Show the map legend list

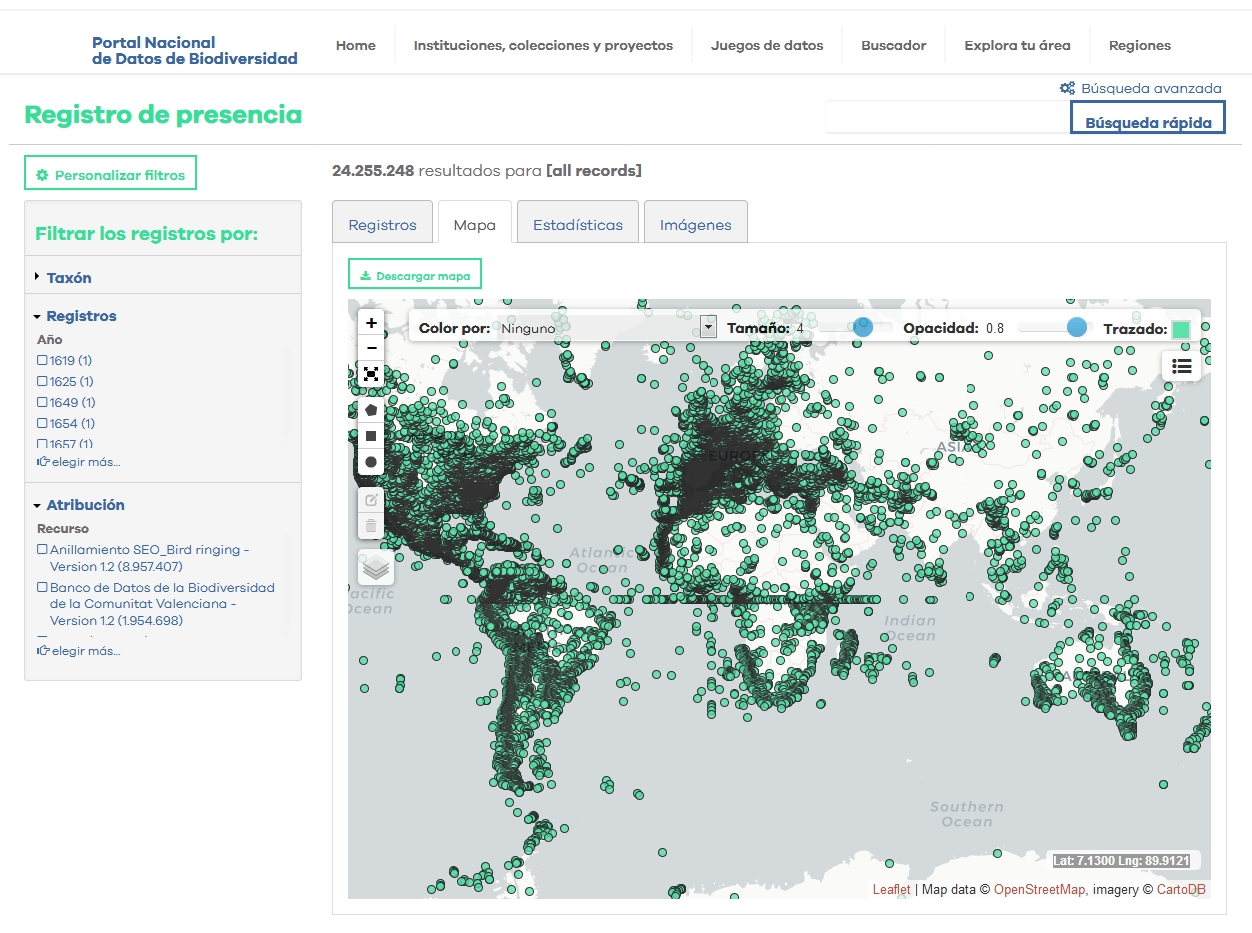pos(1181,366)
